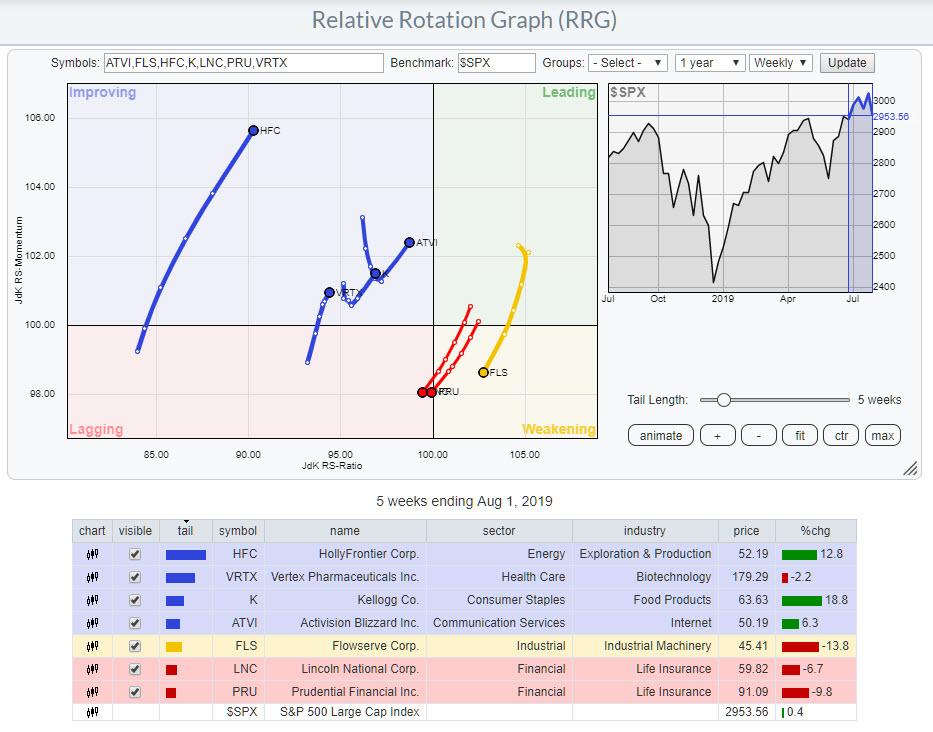Sort table by the %chg column header
The image size is (933, 732).
[x=814, y=531]
